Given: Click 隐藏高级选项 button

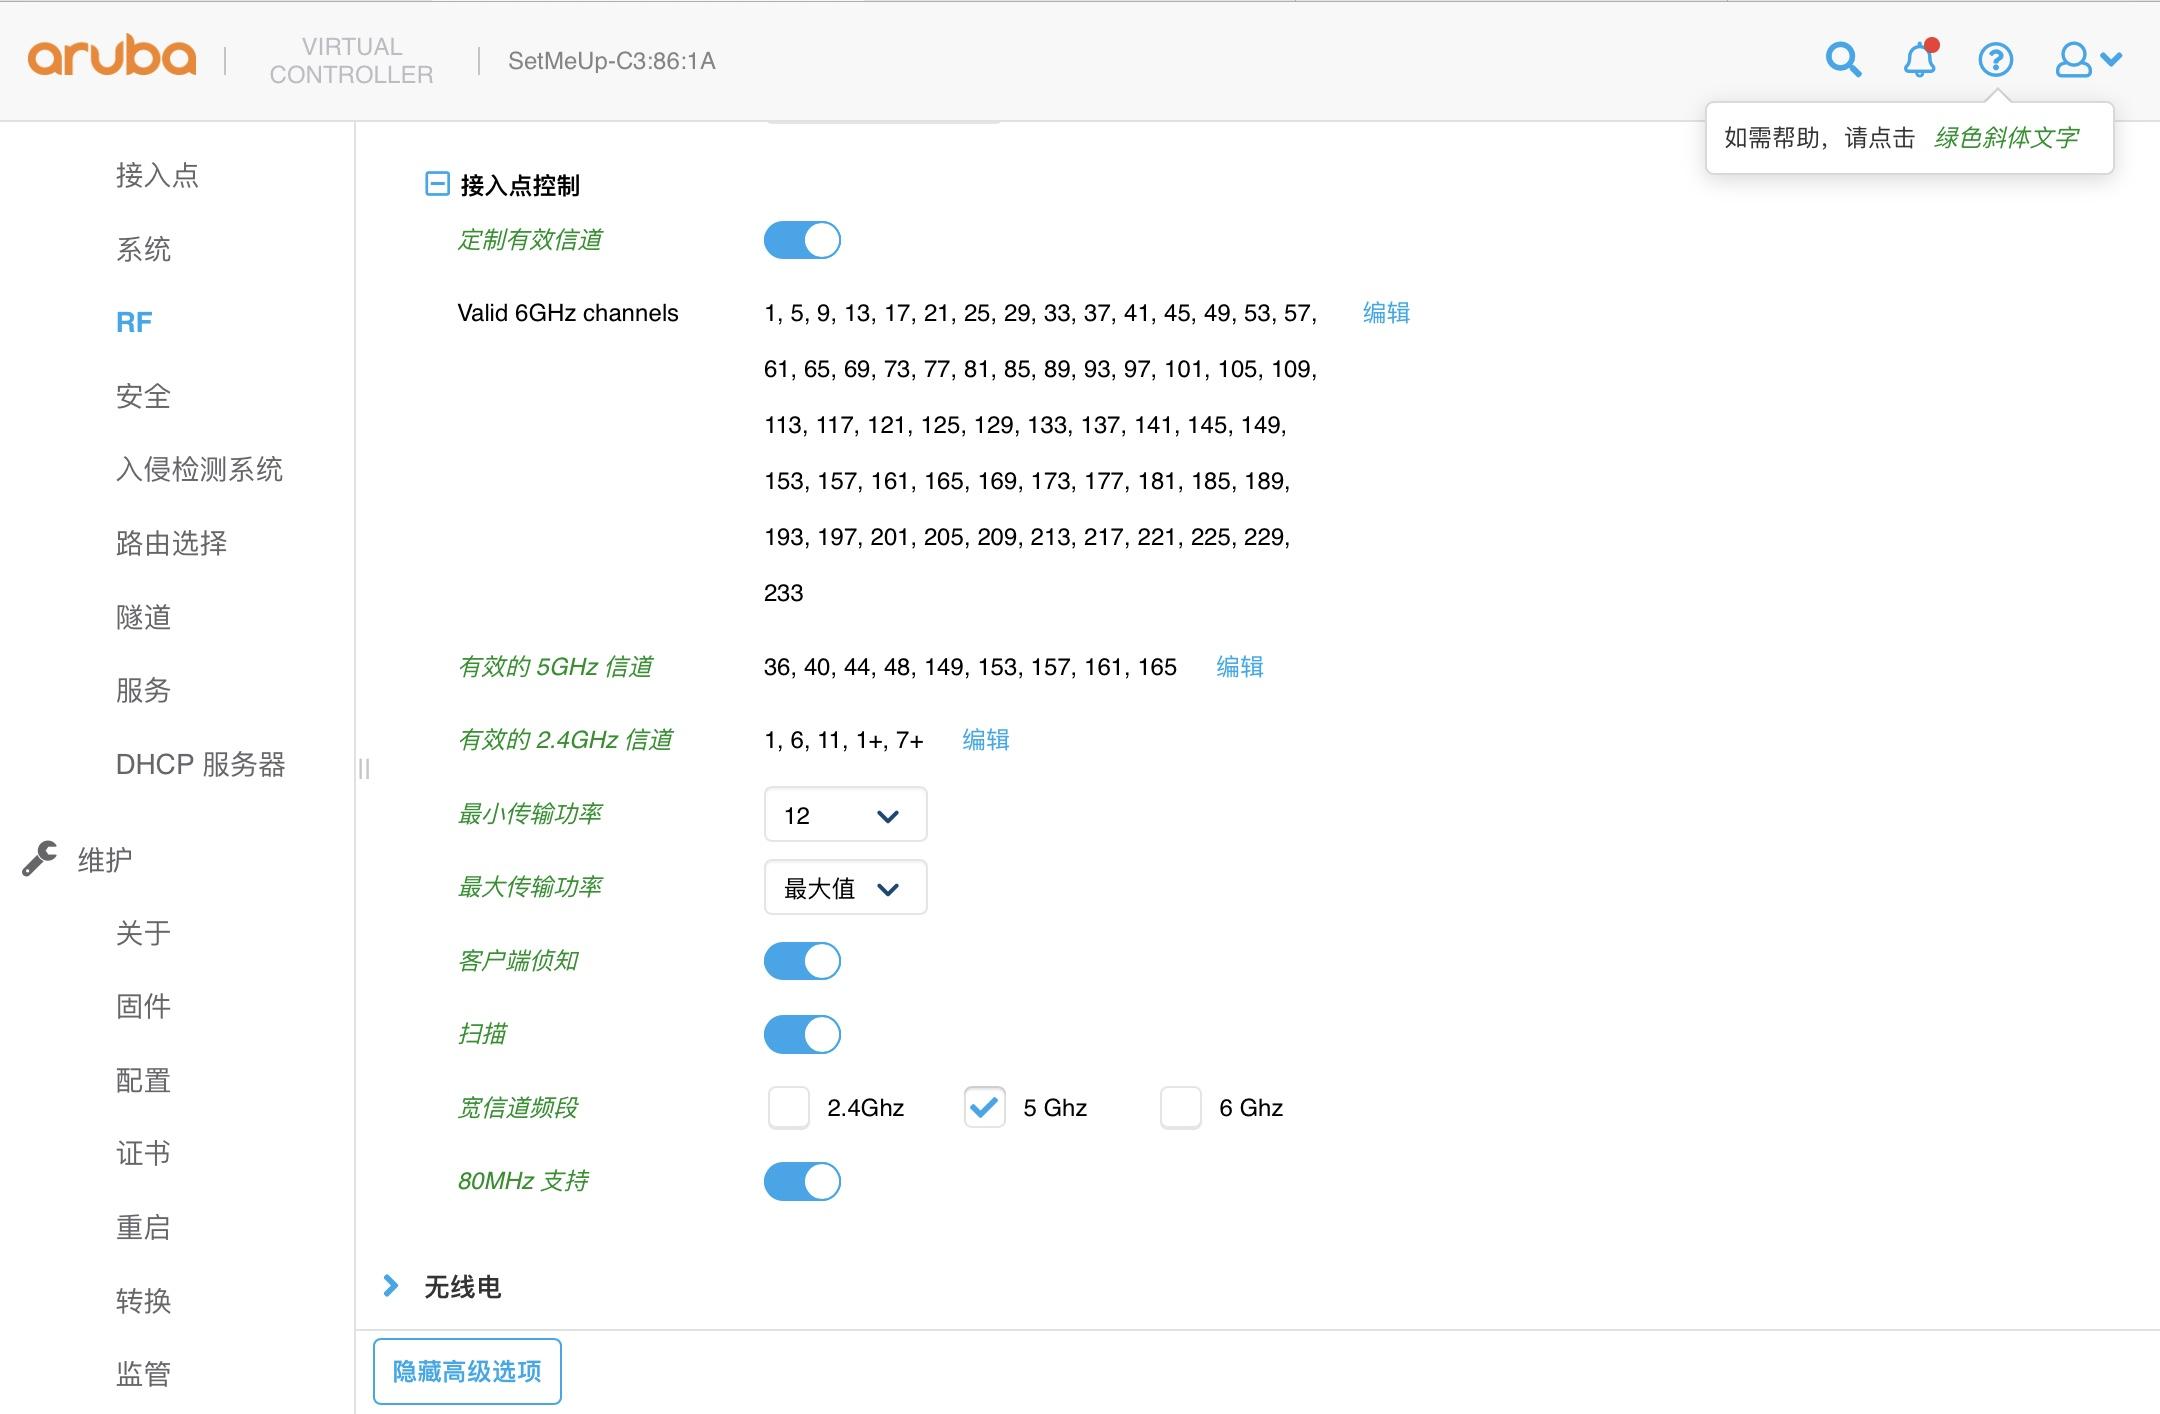Looking at the screenshot, I should pos(466,1372).
